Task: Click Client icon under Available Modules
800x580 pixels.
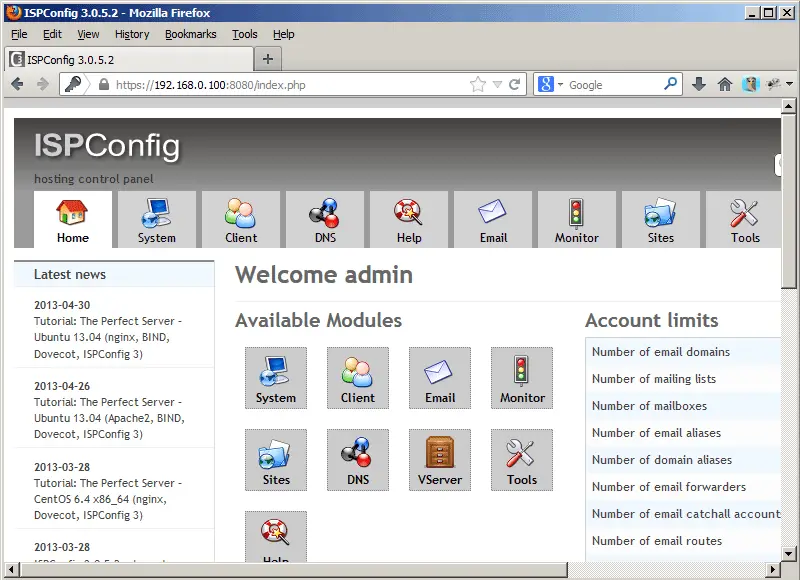Action: coord(358,378)
